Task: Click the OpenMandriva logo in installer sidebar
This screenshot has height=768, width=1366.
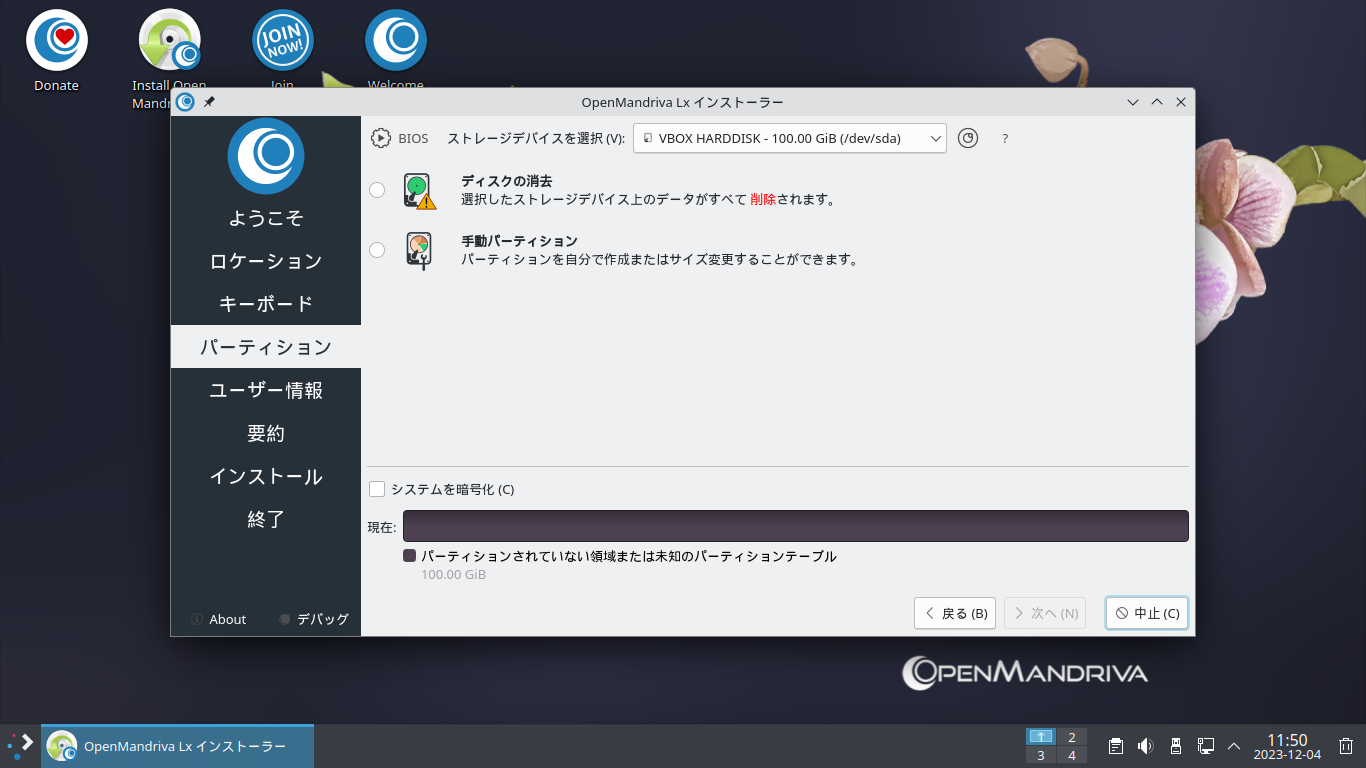Action: coord(266,155)
